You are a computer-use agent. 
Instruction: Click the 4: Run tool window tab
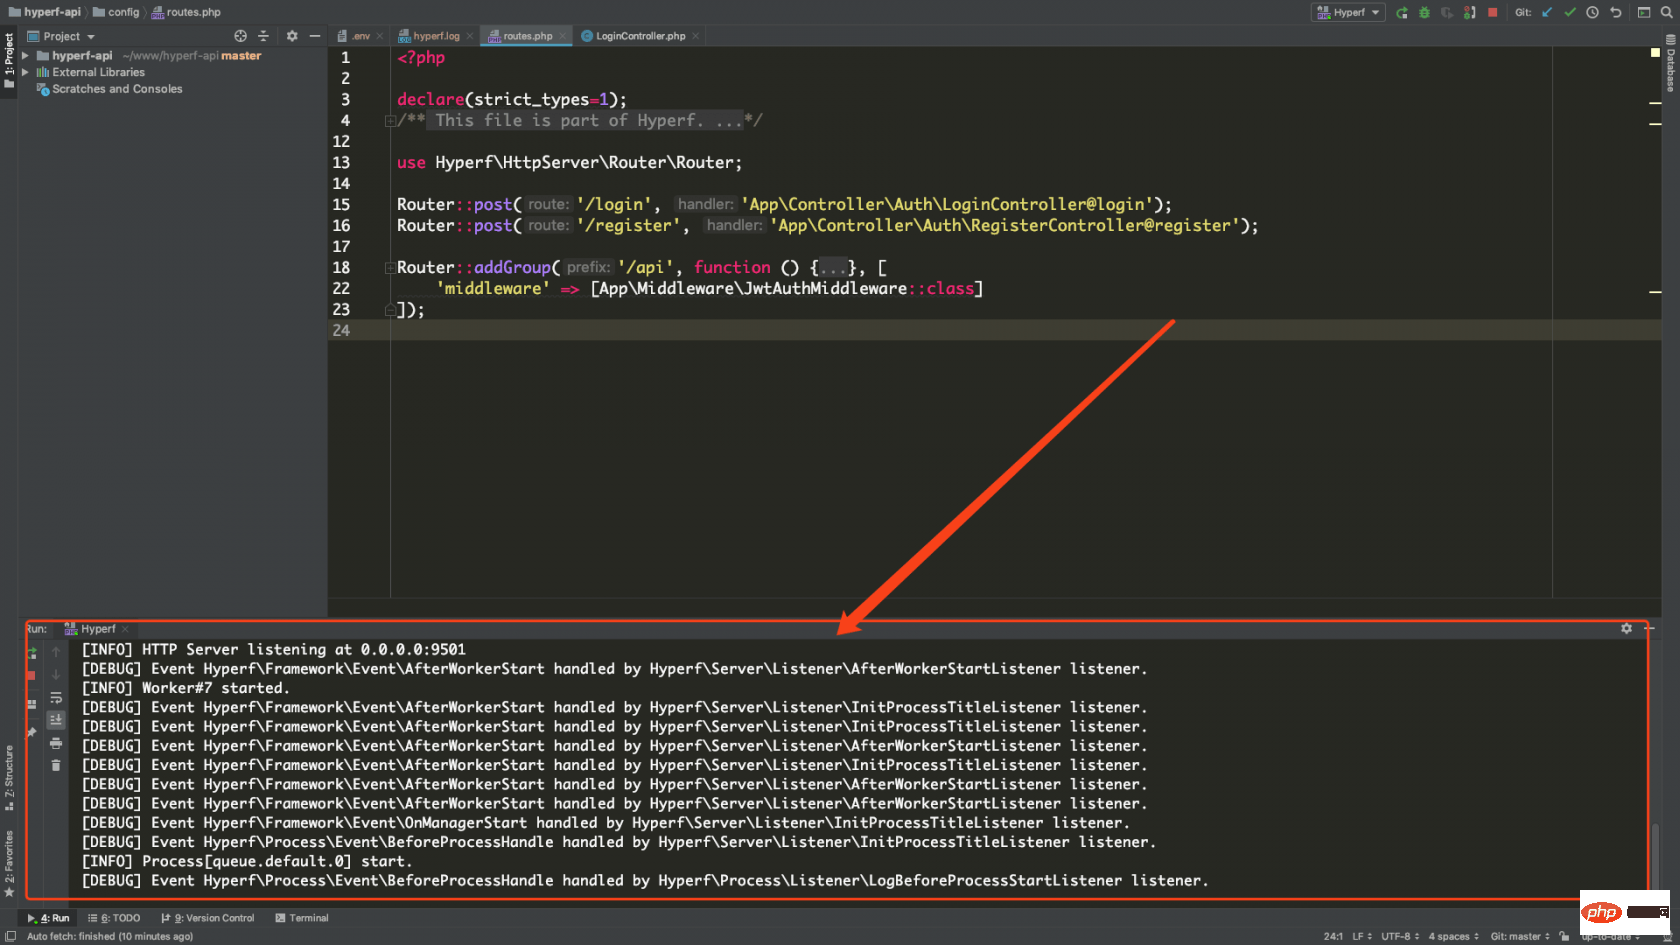[x=49, y=918]
